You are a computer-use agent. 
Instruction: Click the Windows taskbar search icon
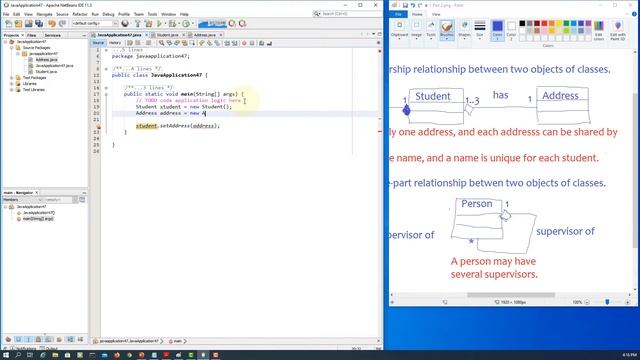18,355
